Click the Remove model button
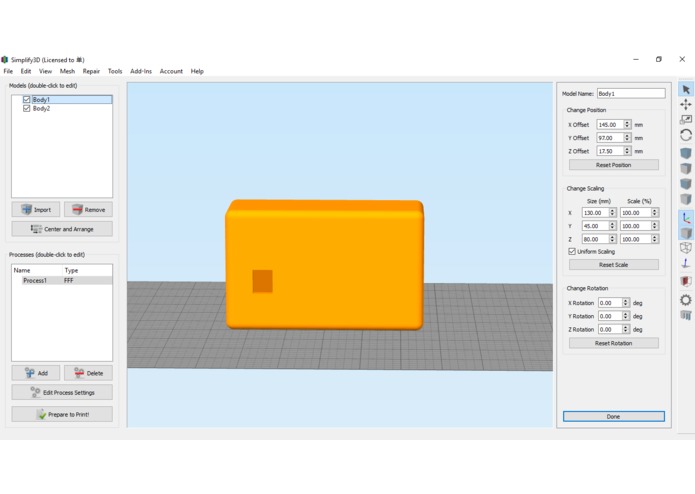The width and height of the screenshot is (695, 494). pyautogui.click(x=88, y=210)
